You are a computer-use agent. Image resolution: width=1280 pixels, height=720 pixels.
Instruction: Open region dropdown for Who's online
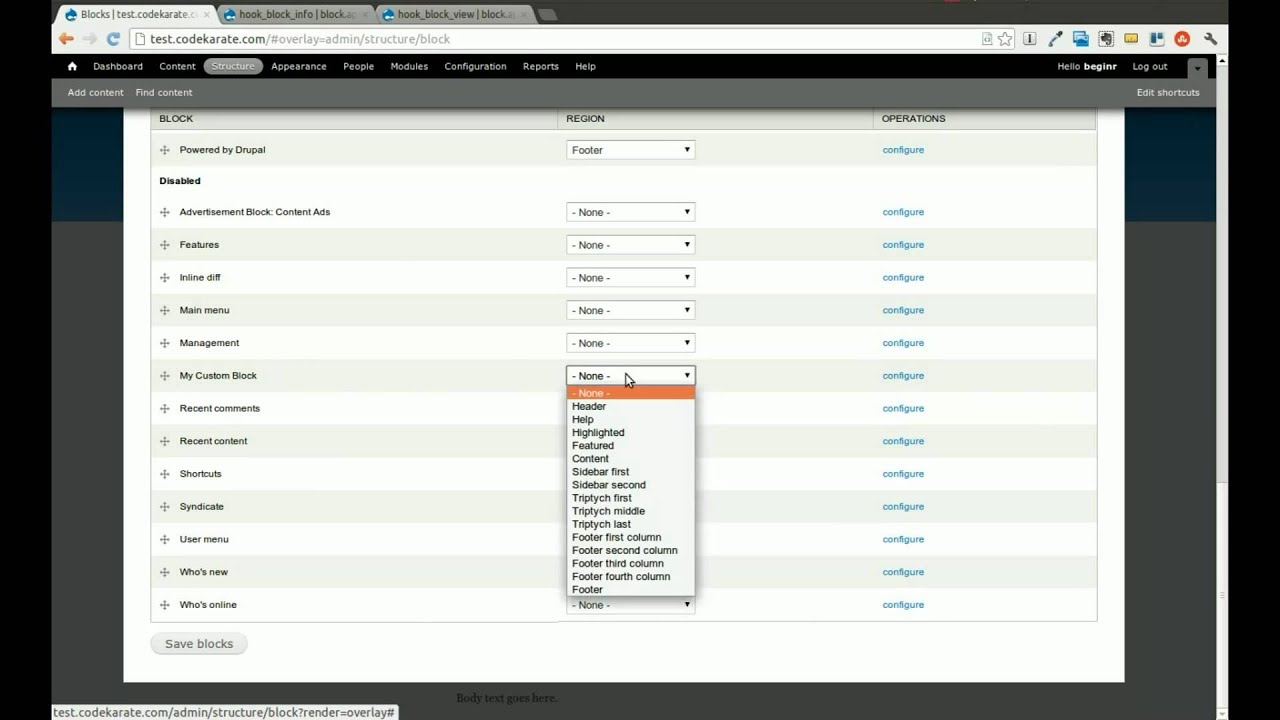tap(630, 605)
